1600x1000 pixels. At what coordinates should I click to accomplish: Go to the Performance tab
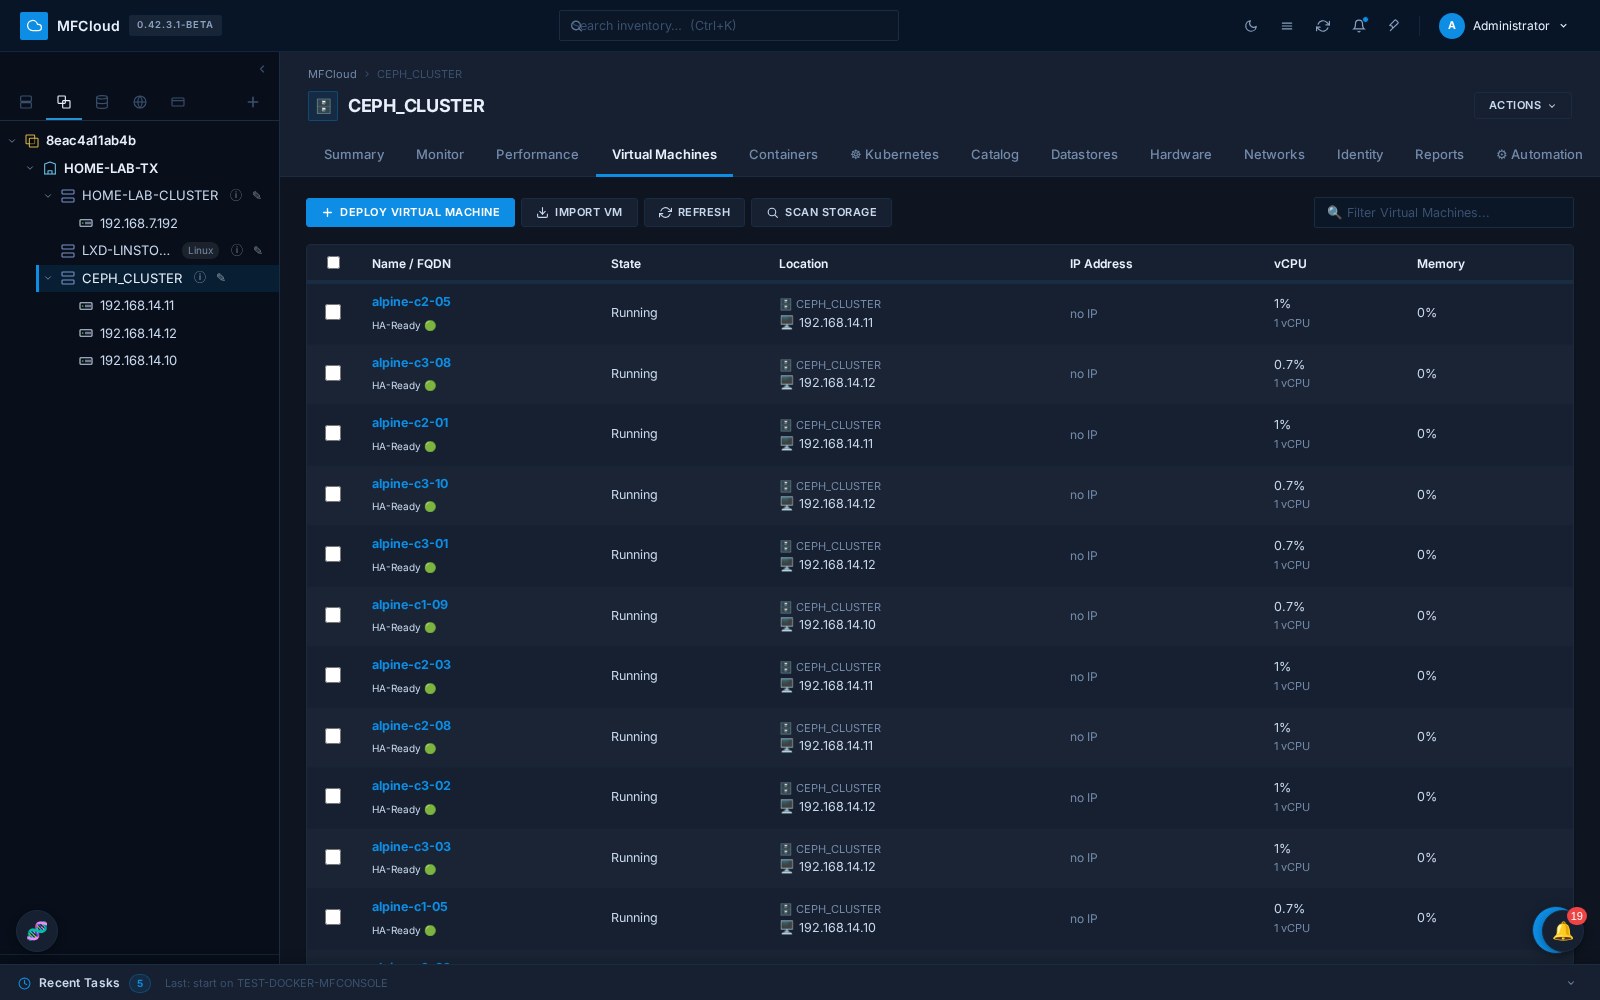coord(537,155)
